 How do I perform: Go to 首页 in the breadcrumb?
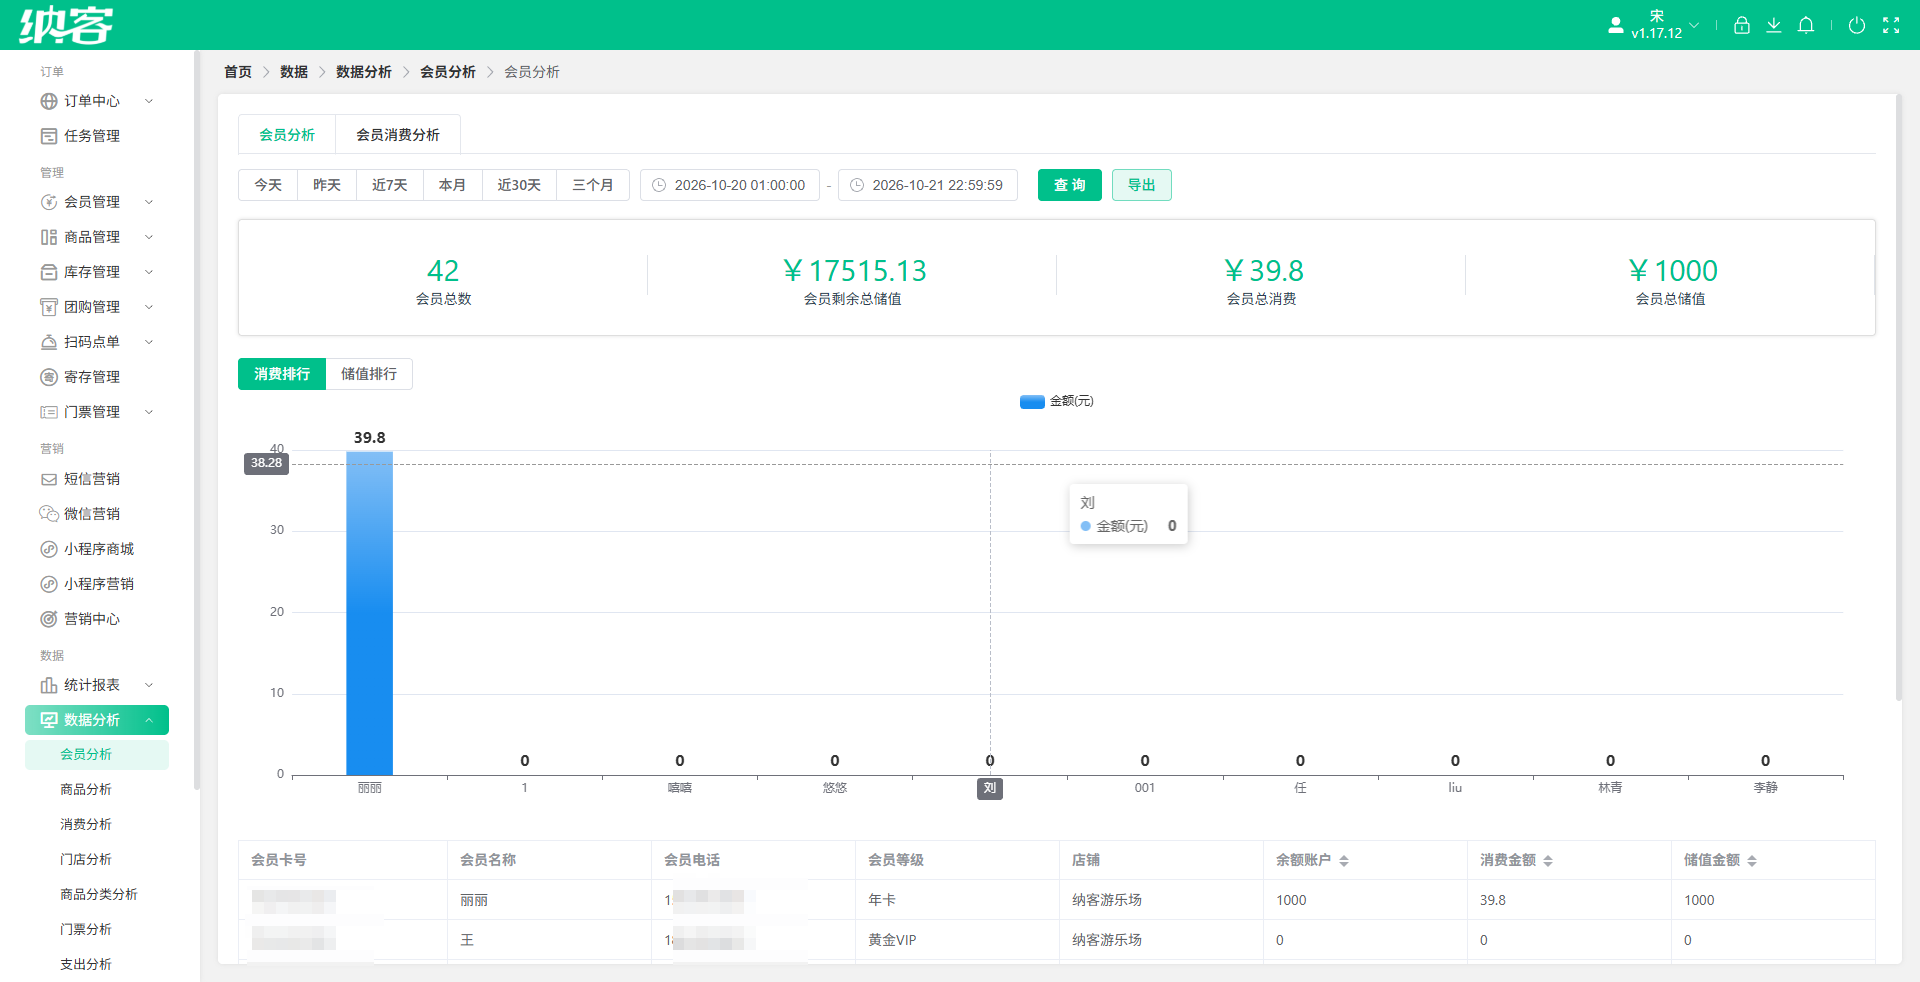238,72
